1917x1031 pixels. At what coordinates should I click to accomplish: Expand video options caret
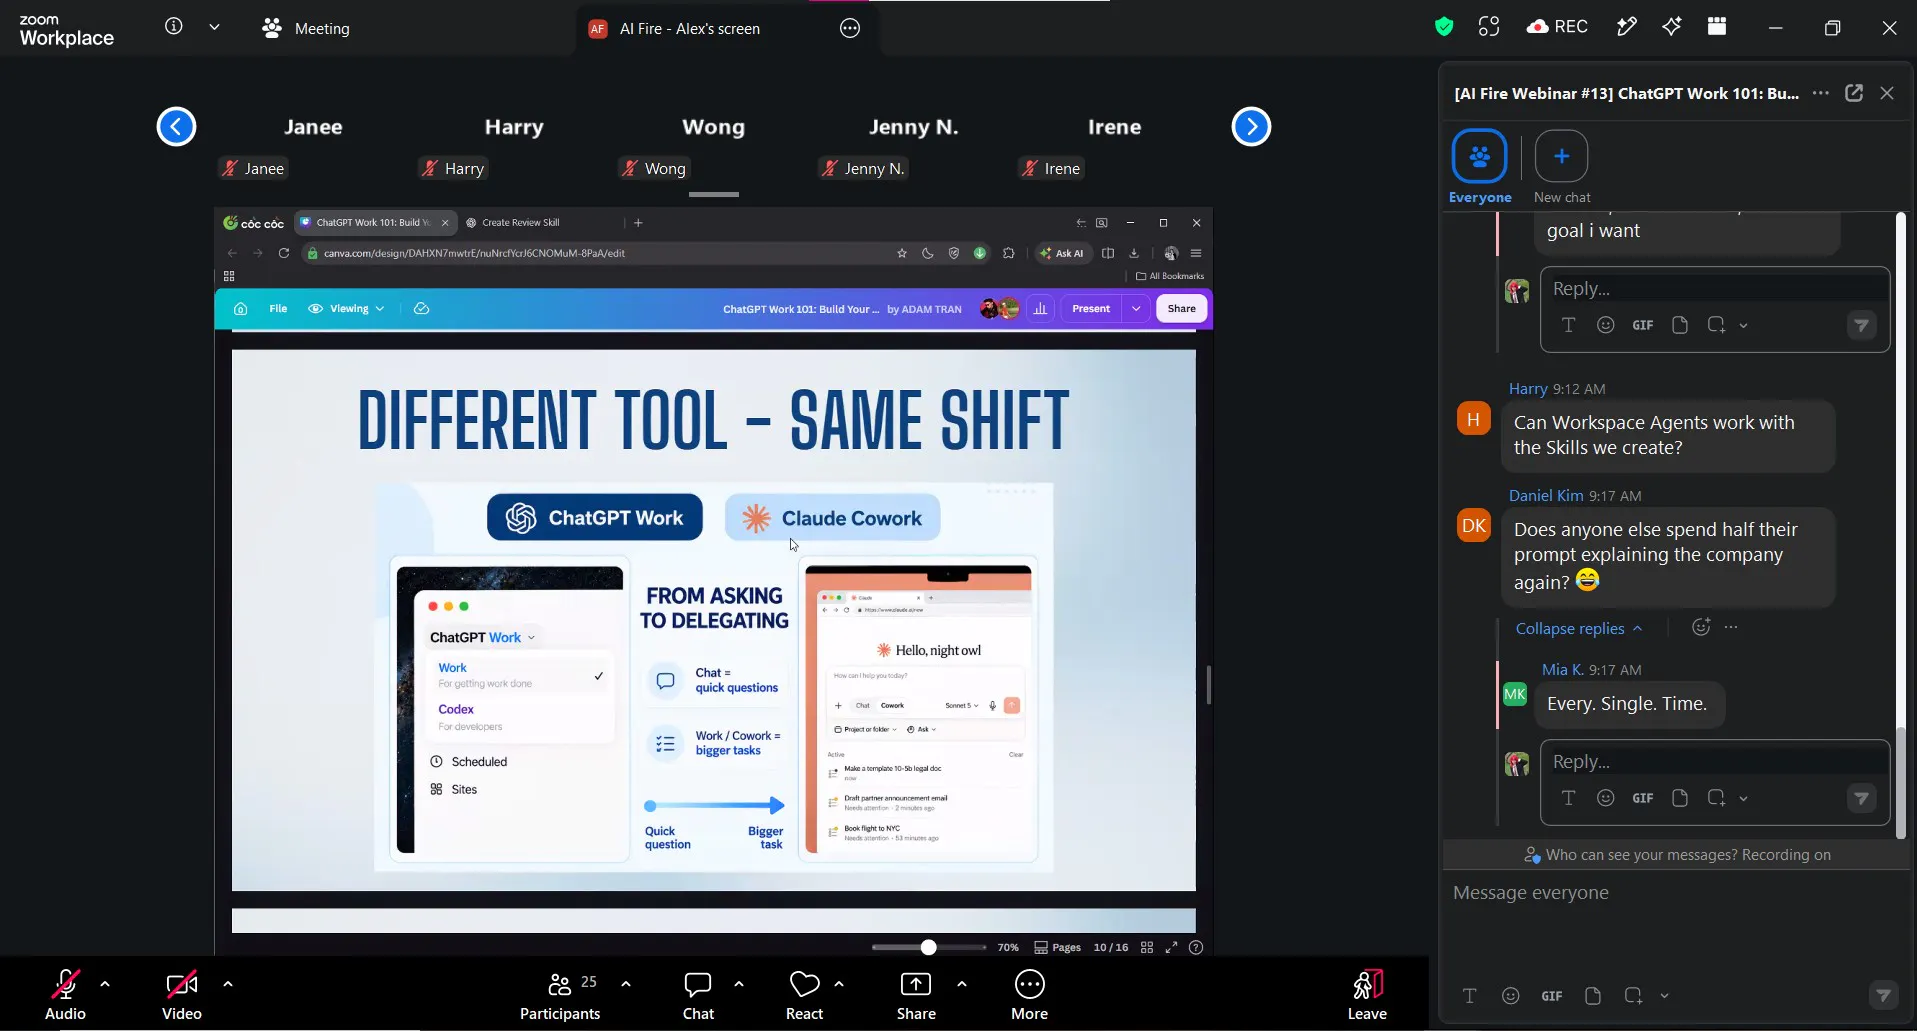coord(228,984)
